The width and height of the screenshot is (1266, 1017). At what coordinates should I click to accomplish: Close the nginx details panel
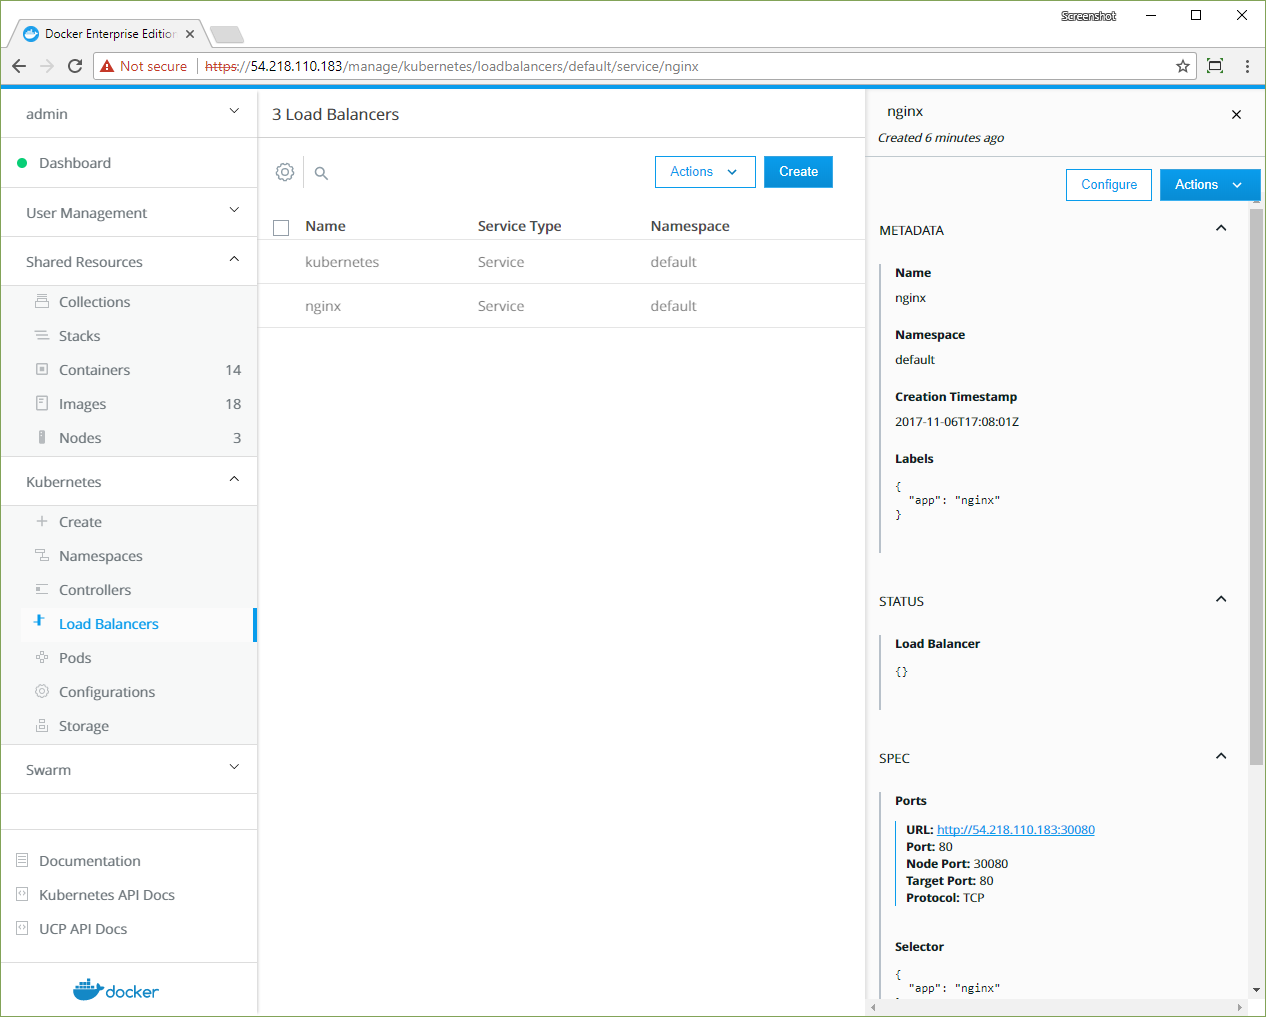click(1236, 115)
